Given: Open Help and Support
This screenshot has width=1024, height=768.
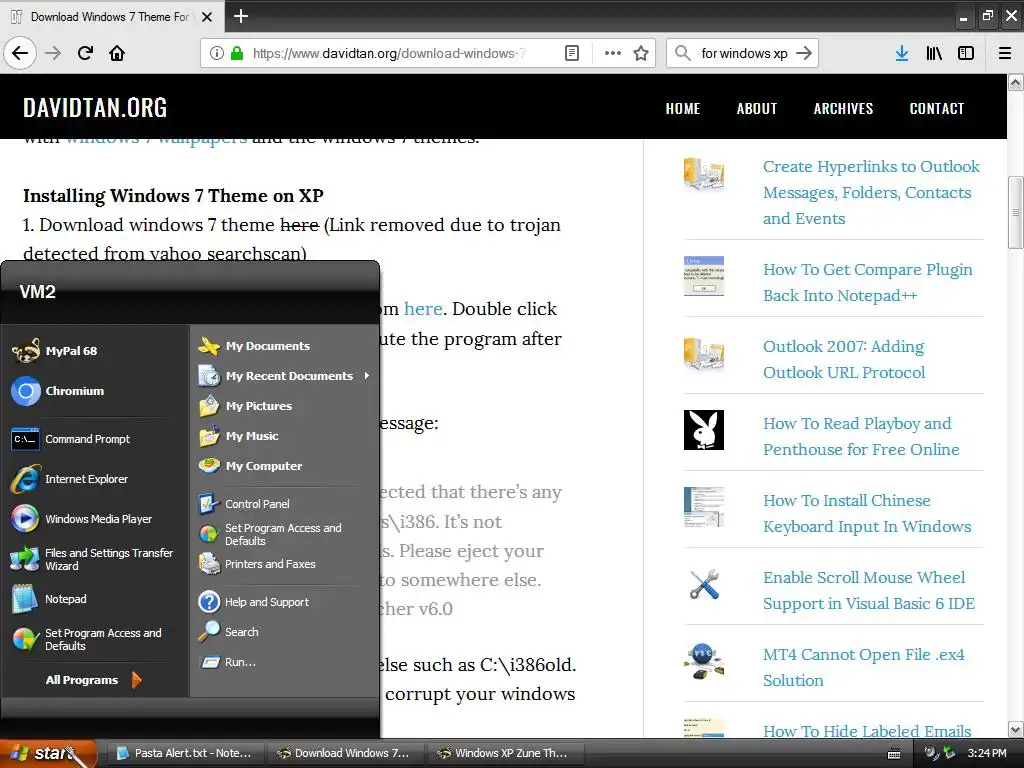Looking at the screenshot, I should click(x=284, y=602).
